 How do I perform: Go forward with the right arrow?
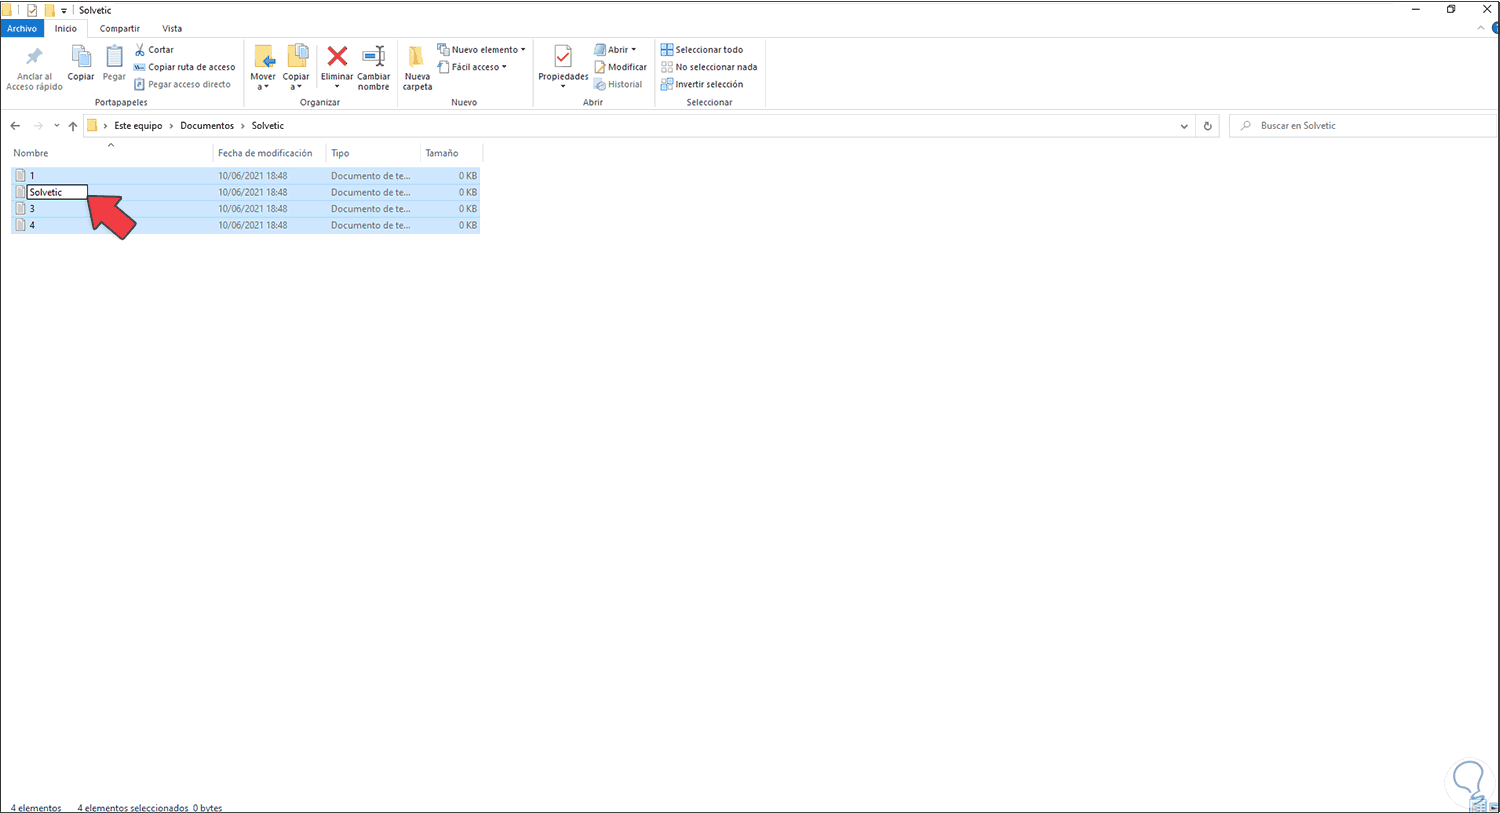[x=38, y=126]
